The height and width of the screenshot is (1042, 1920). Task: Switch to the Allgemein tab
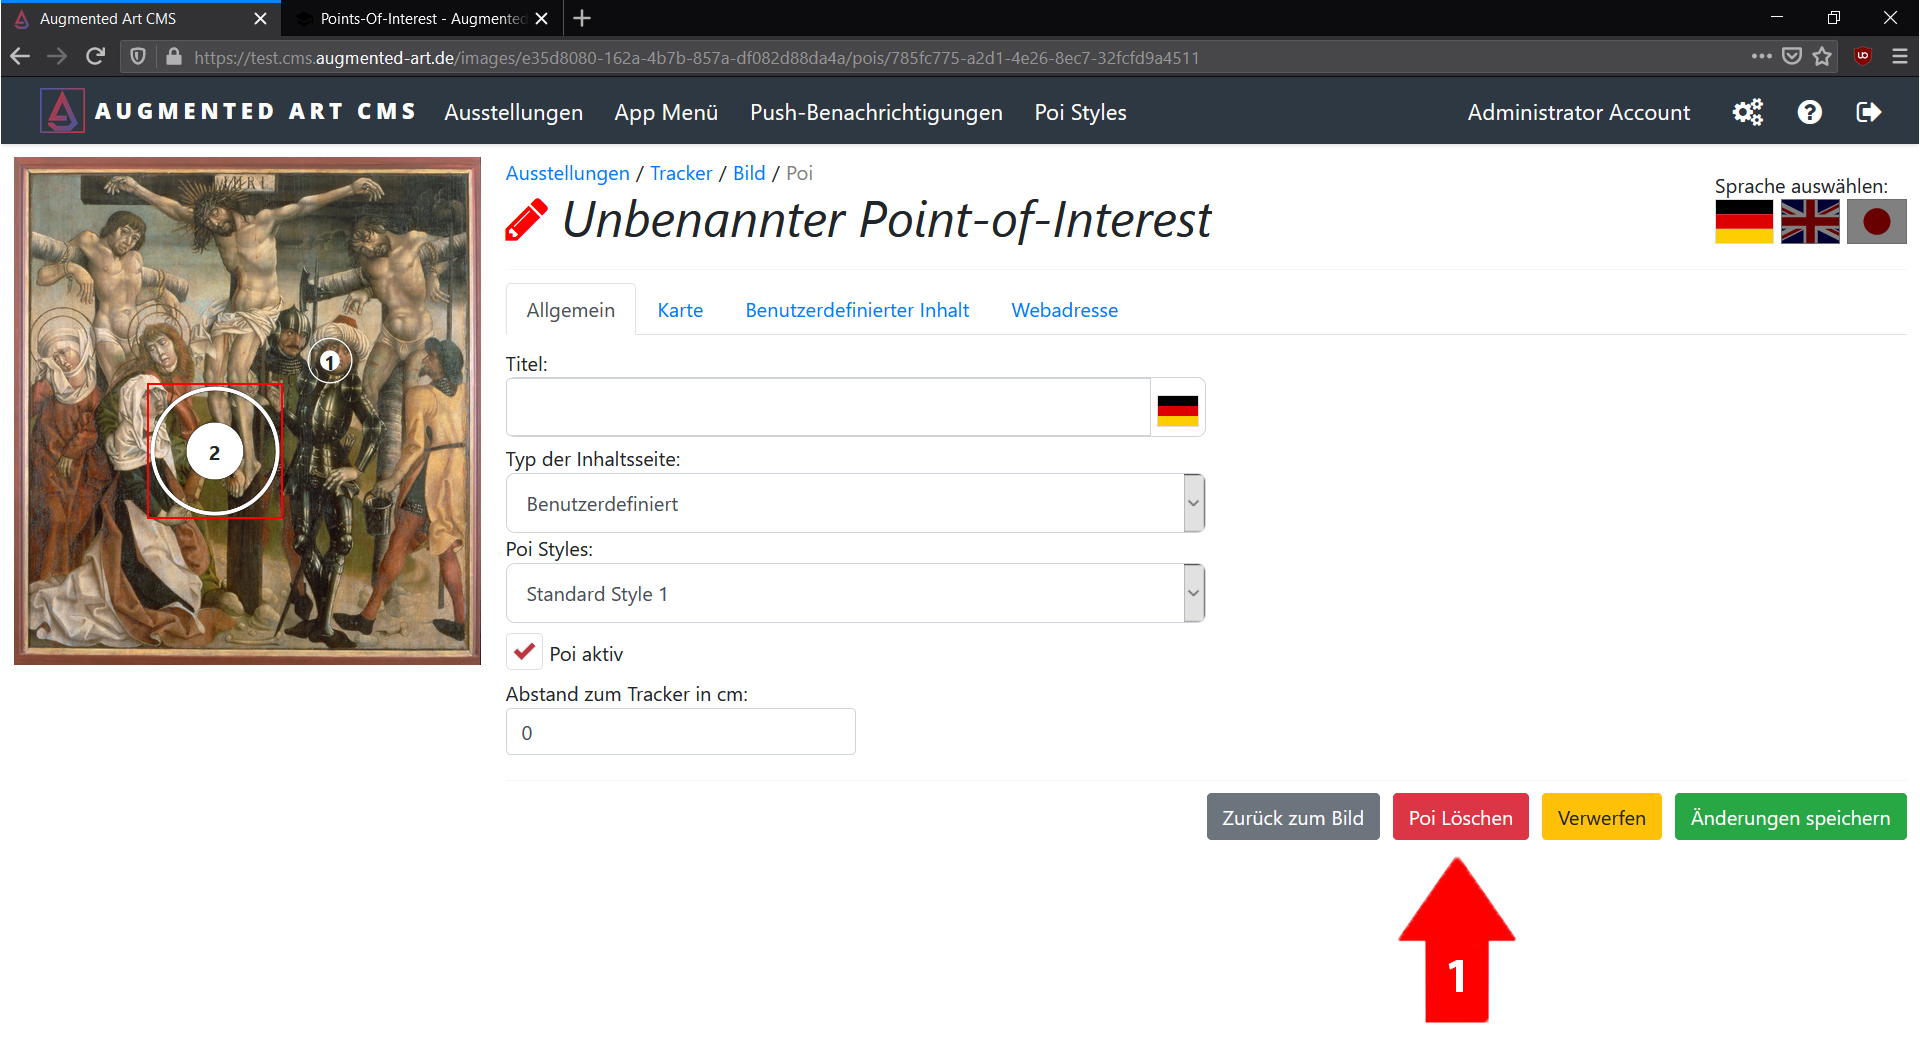pyautogui.click(x=571, y=310)
